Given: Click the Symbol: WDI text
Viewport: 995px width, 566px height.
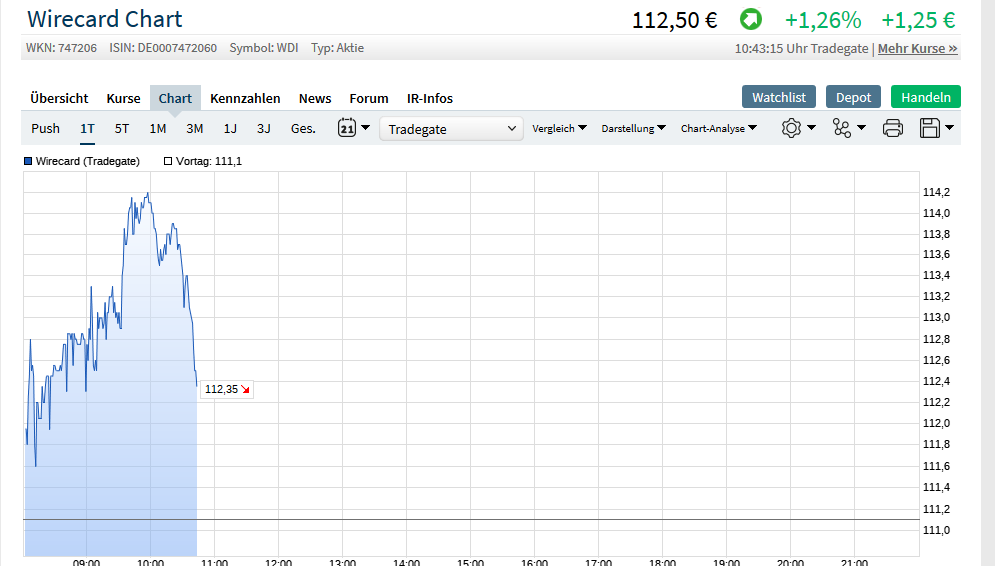Looking at the screenshot, I should click(x=264, y=48).
